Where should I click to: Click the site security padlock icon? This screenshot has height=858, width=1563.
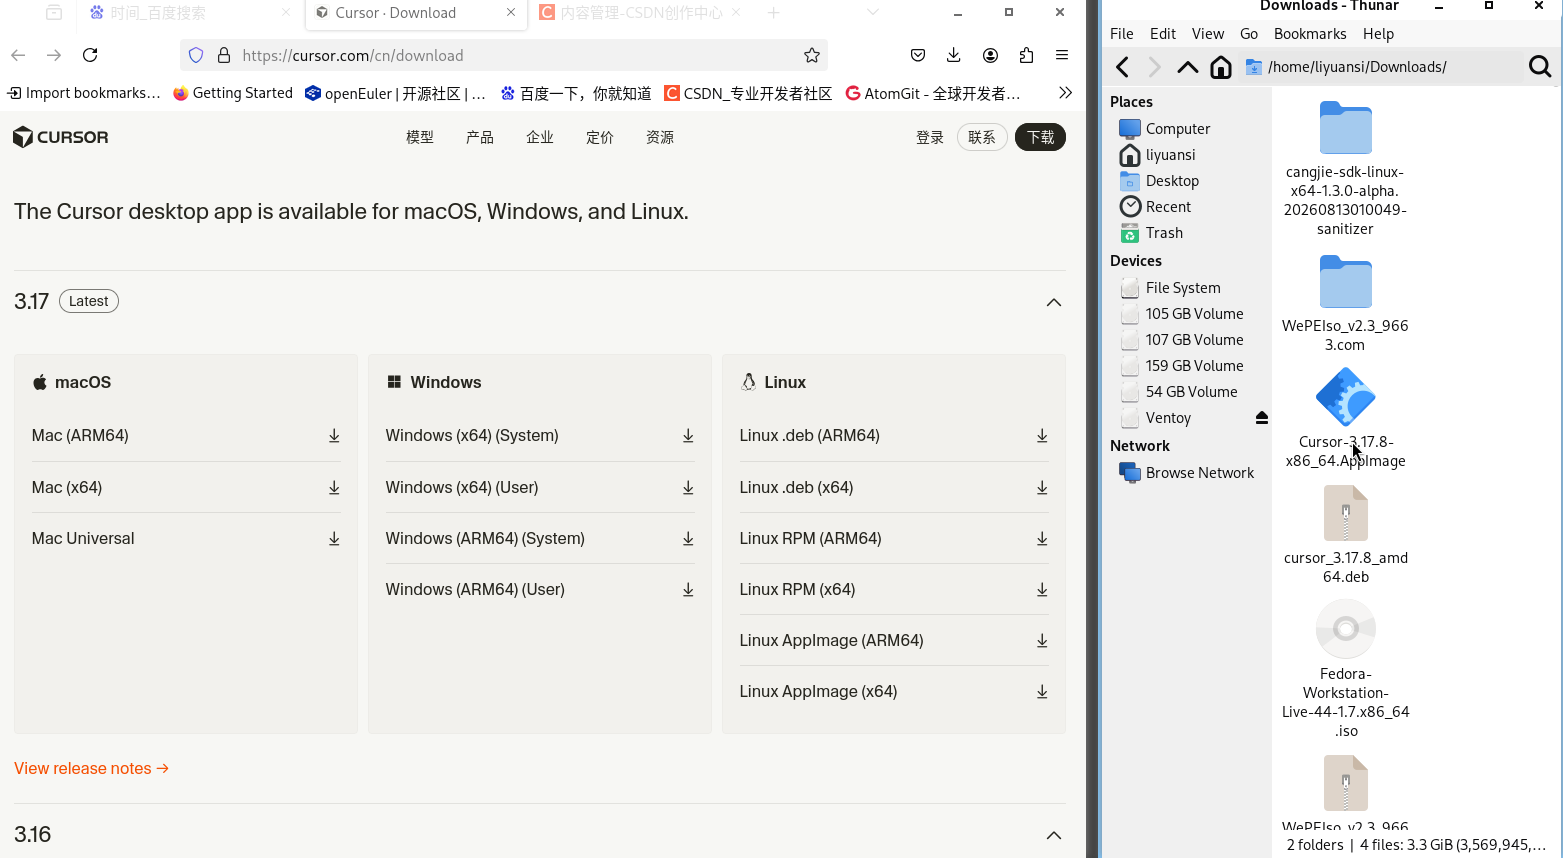click(224, 55)
